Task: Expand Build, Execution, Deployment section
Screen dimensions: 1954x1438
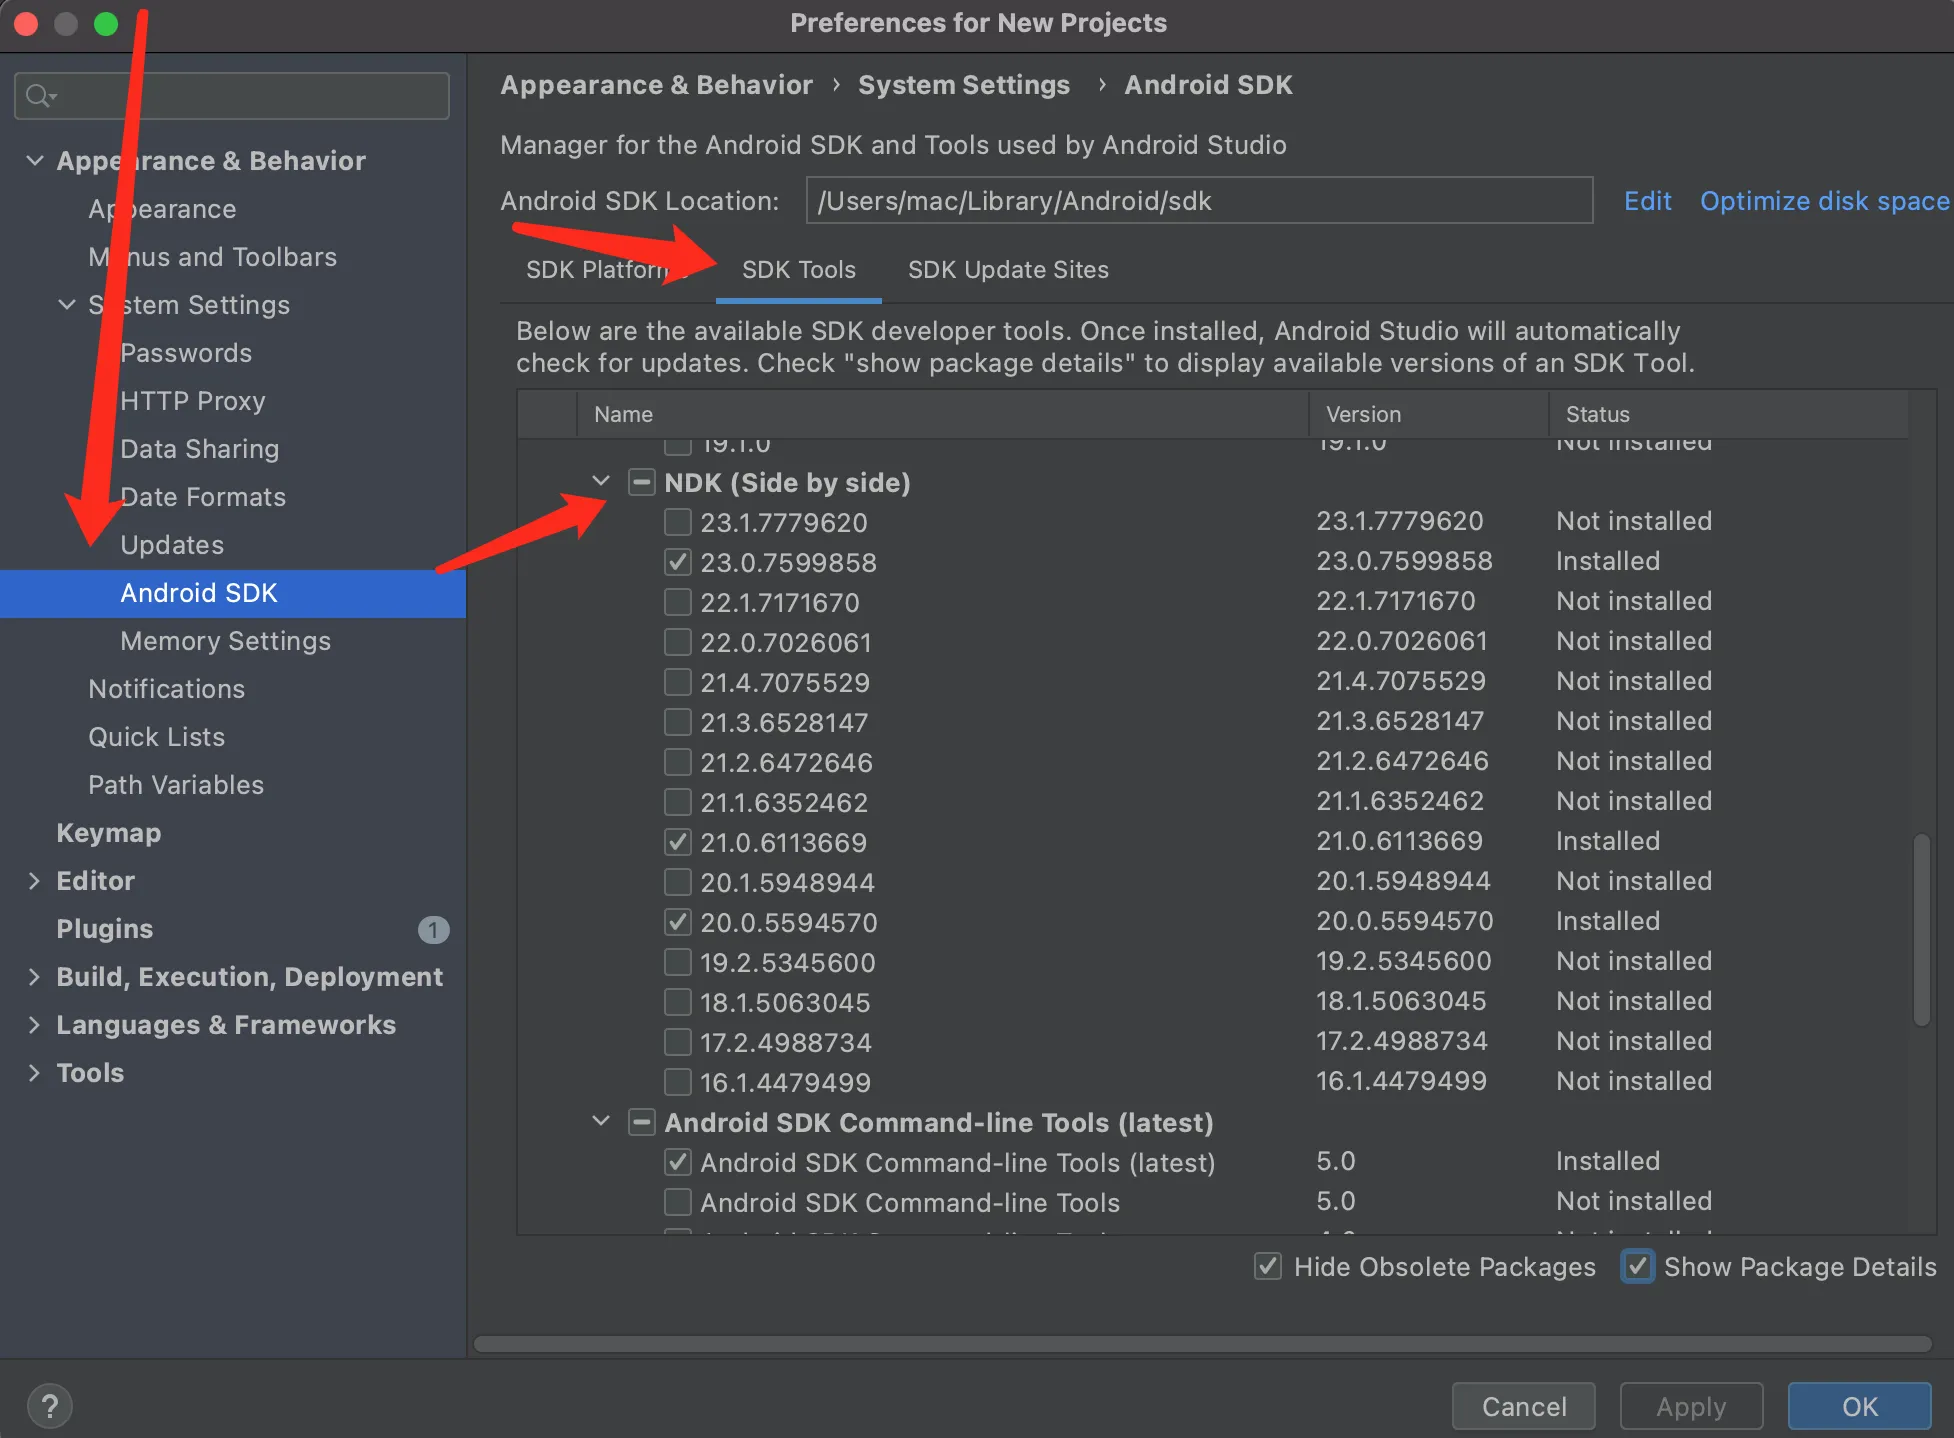Action: click(x=34, y=977)
